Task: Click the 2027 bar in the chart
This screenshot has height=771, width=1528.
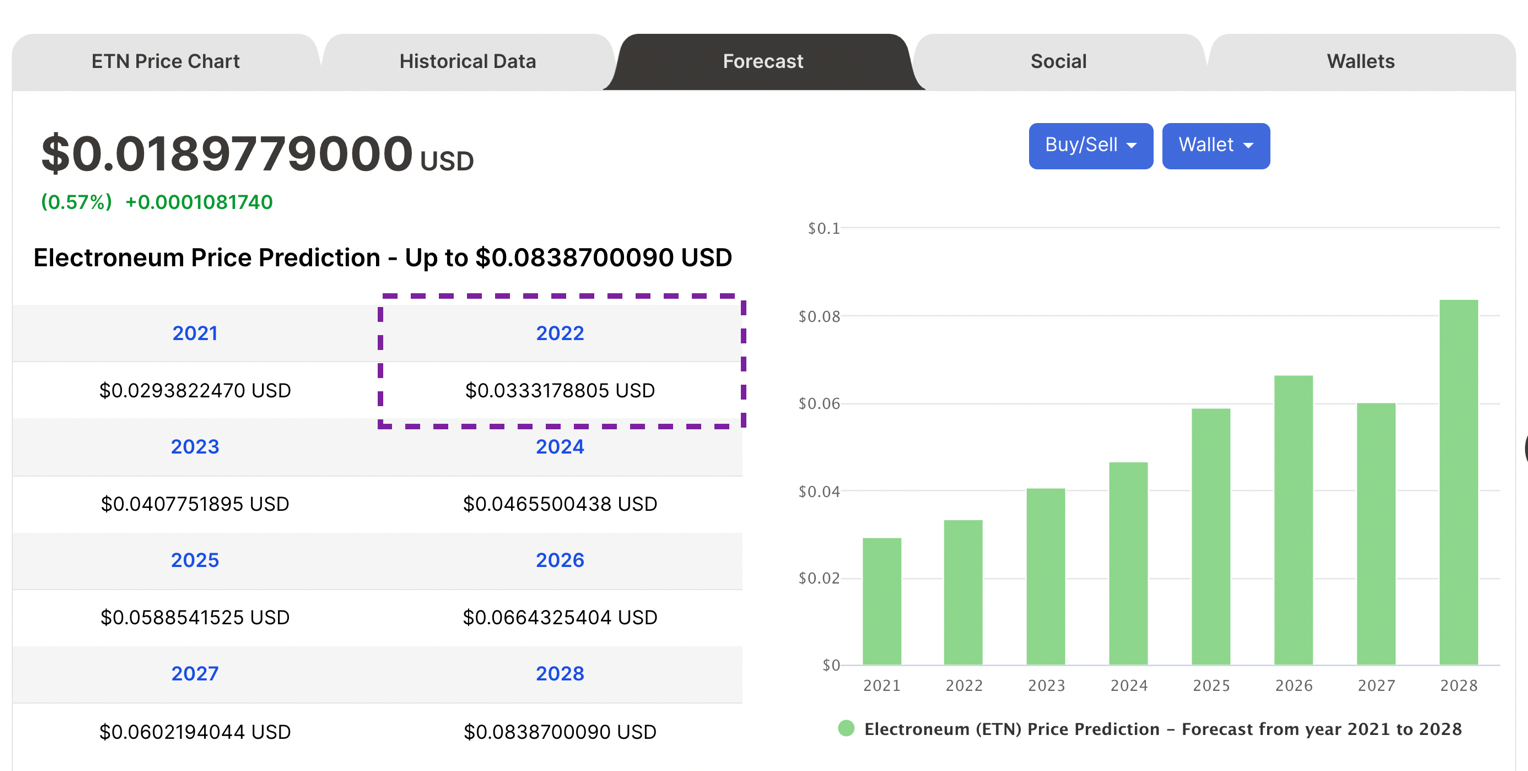Action: 1376,534
